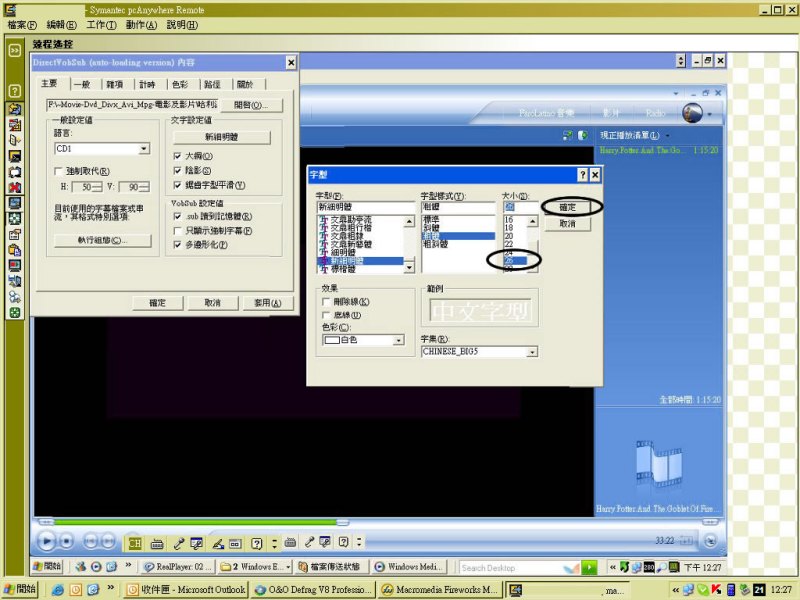Open the 編輯(E) menu

(61, 25)
